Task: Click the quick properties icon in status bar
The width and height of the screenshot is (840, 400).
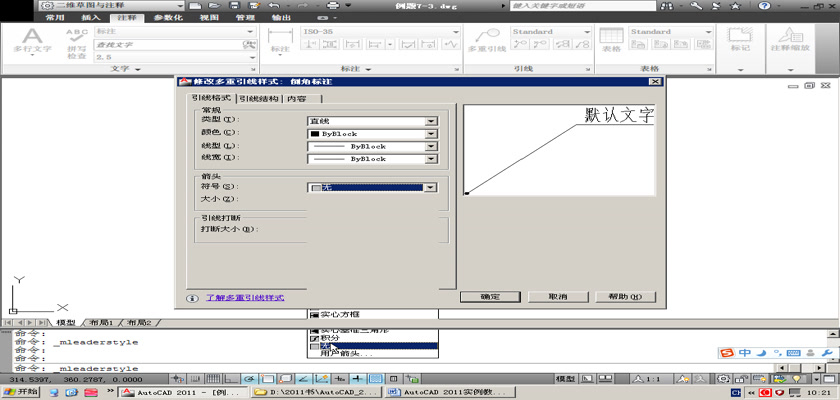Action: pyautogui.click(x=393, y=379)
